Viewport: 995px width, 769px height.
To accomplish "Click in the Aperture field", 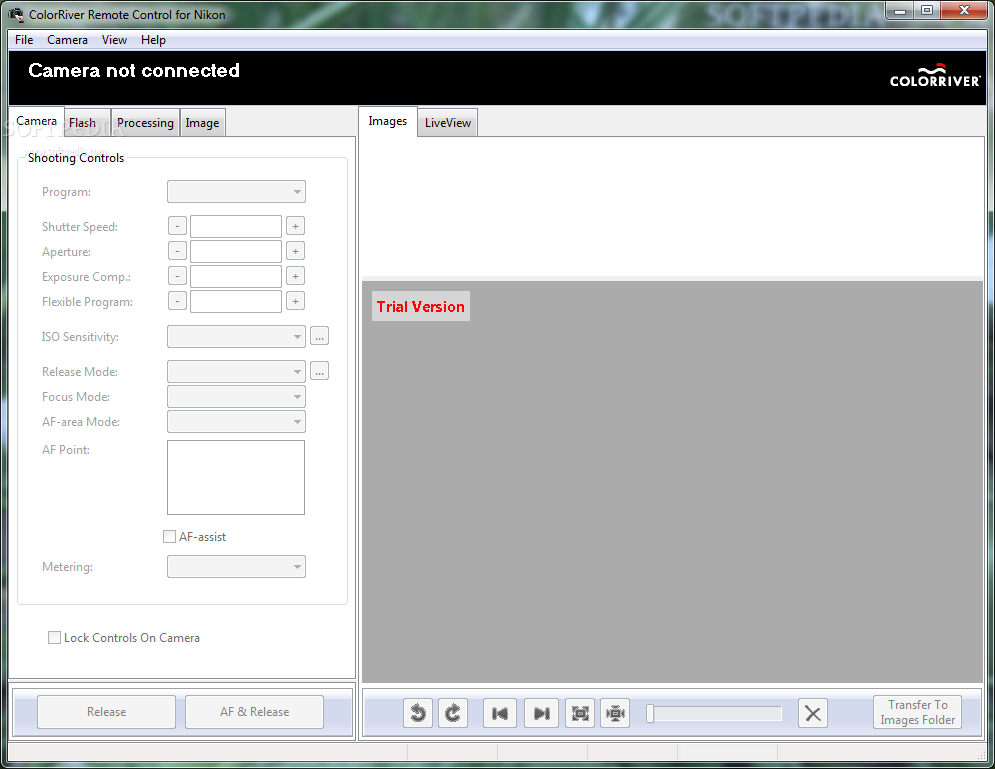I will click(236, 251).
